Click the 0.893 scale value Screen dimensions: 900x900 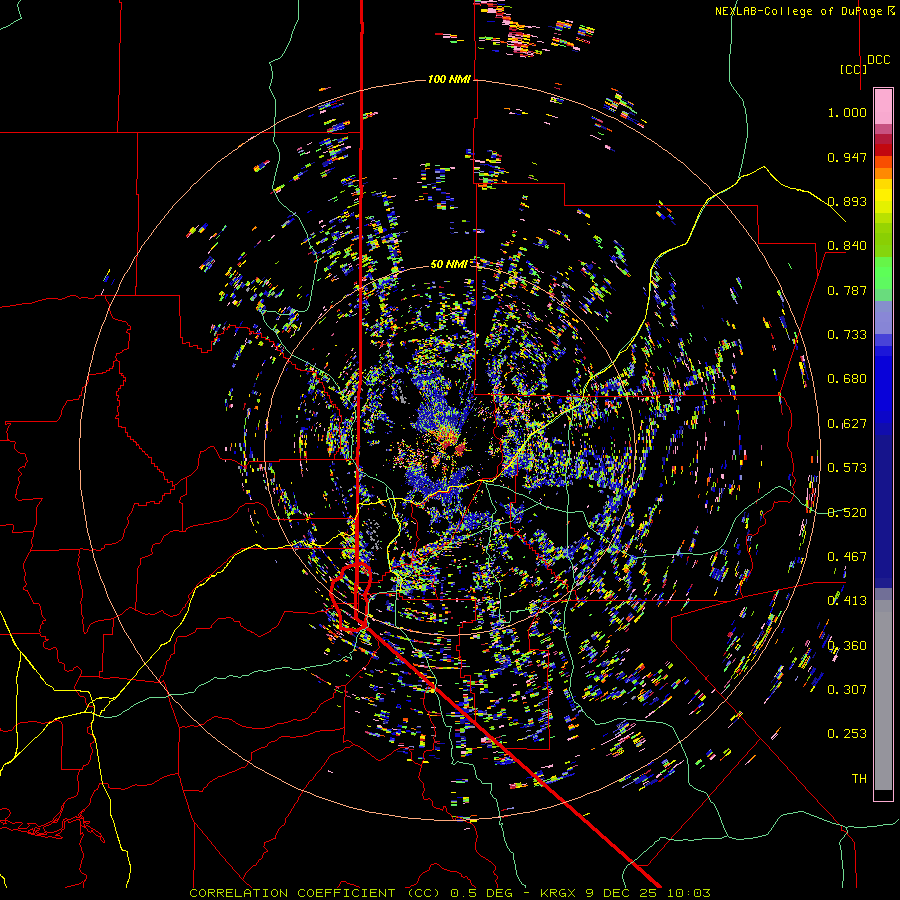pyautogui.click(x=847, y=201)
